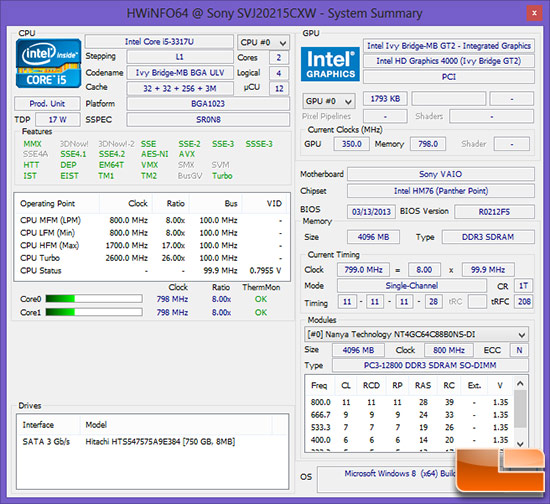Click the memory clock 799.0 MHz field

coord(363,270)
